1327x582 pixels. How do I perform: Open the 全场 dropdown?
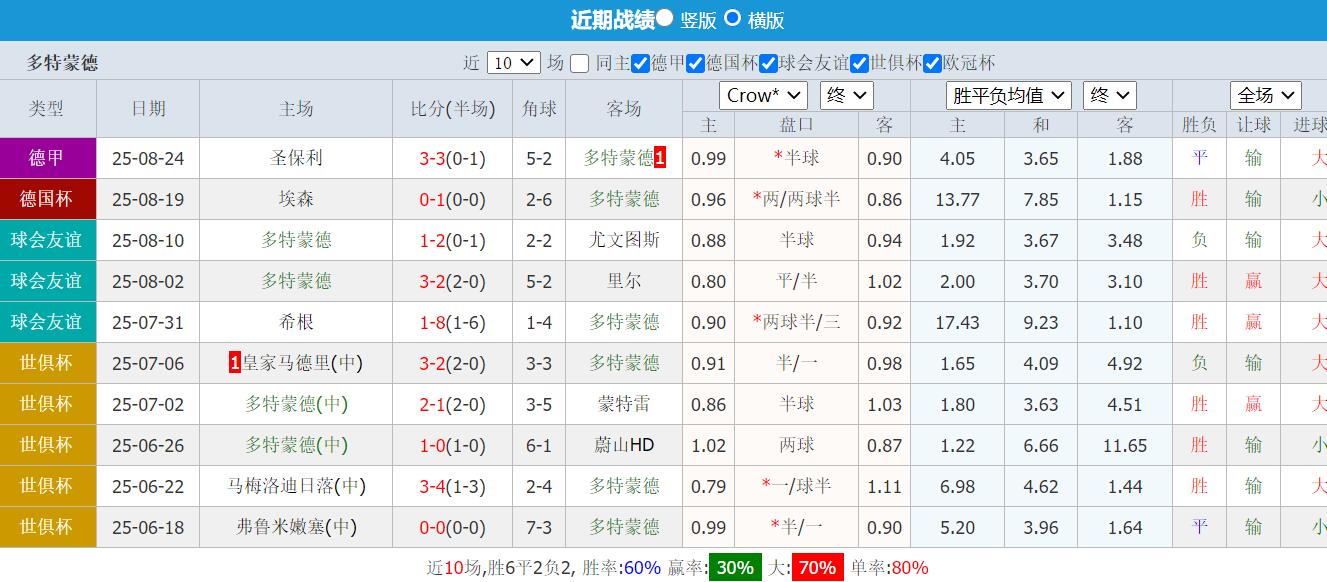click(x=1265, y=95)
